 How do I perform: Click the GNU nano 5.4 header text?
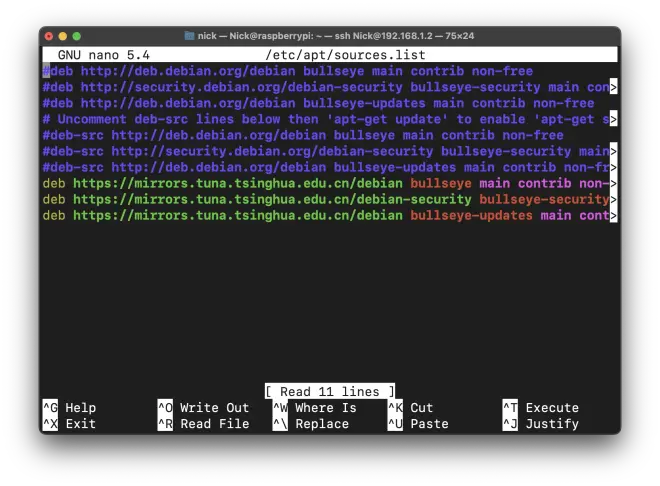pos(104,55)
